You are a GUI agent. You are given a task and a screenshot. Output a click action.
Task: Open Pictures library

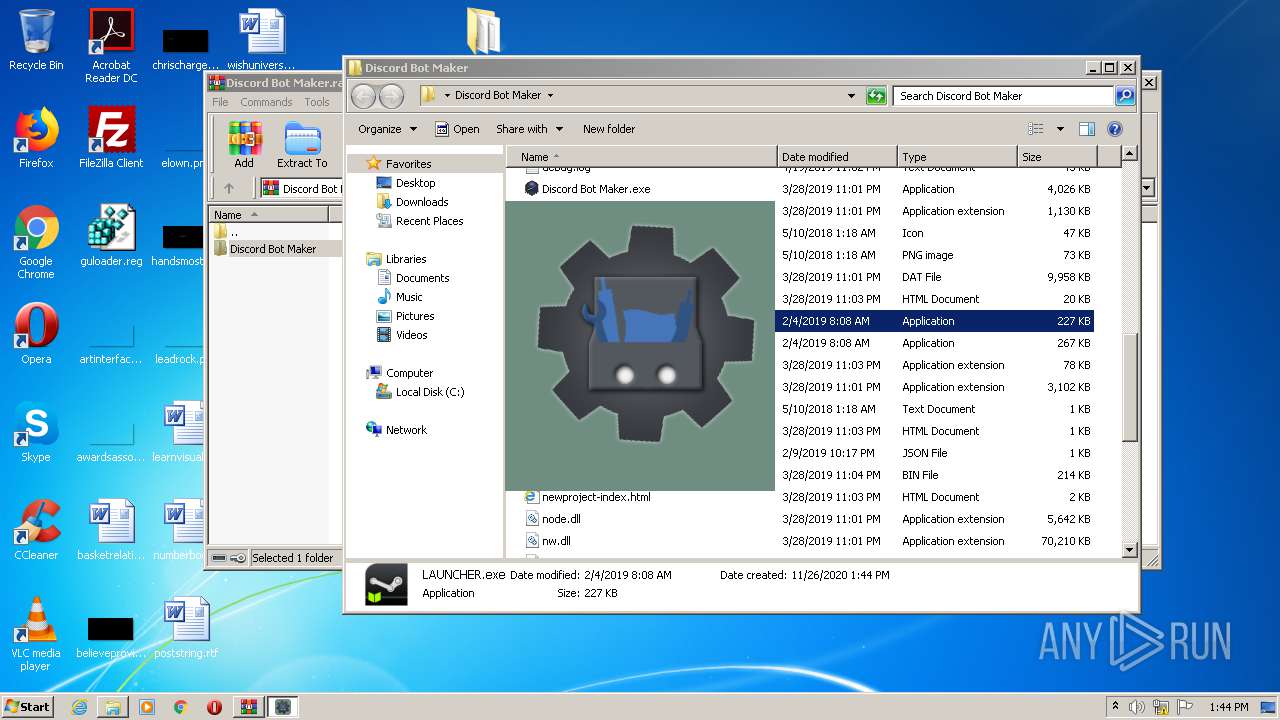[415, 316]
